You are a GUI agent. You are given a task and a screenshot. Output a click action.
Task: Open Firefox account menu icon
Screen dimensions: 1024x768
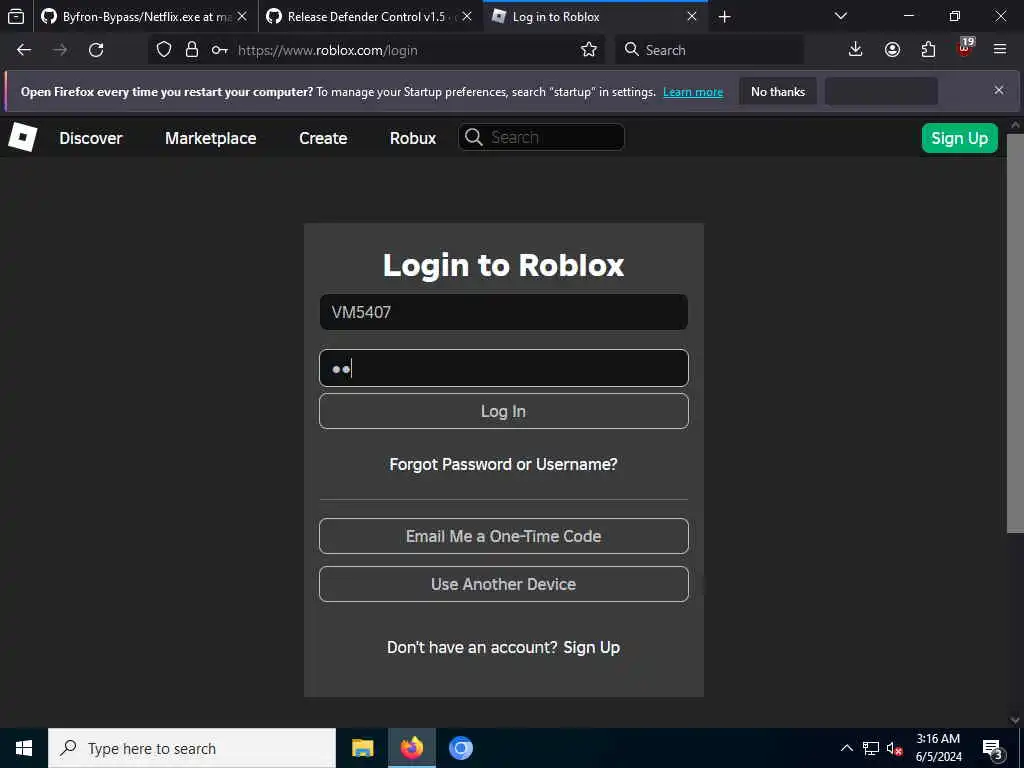pos(892,50)
